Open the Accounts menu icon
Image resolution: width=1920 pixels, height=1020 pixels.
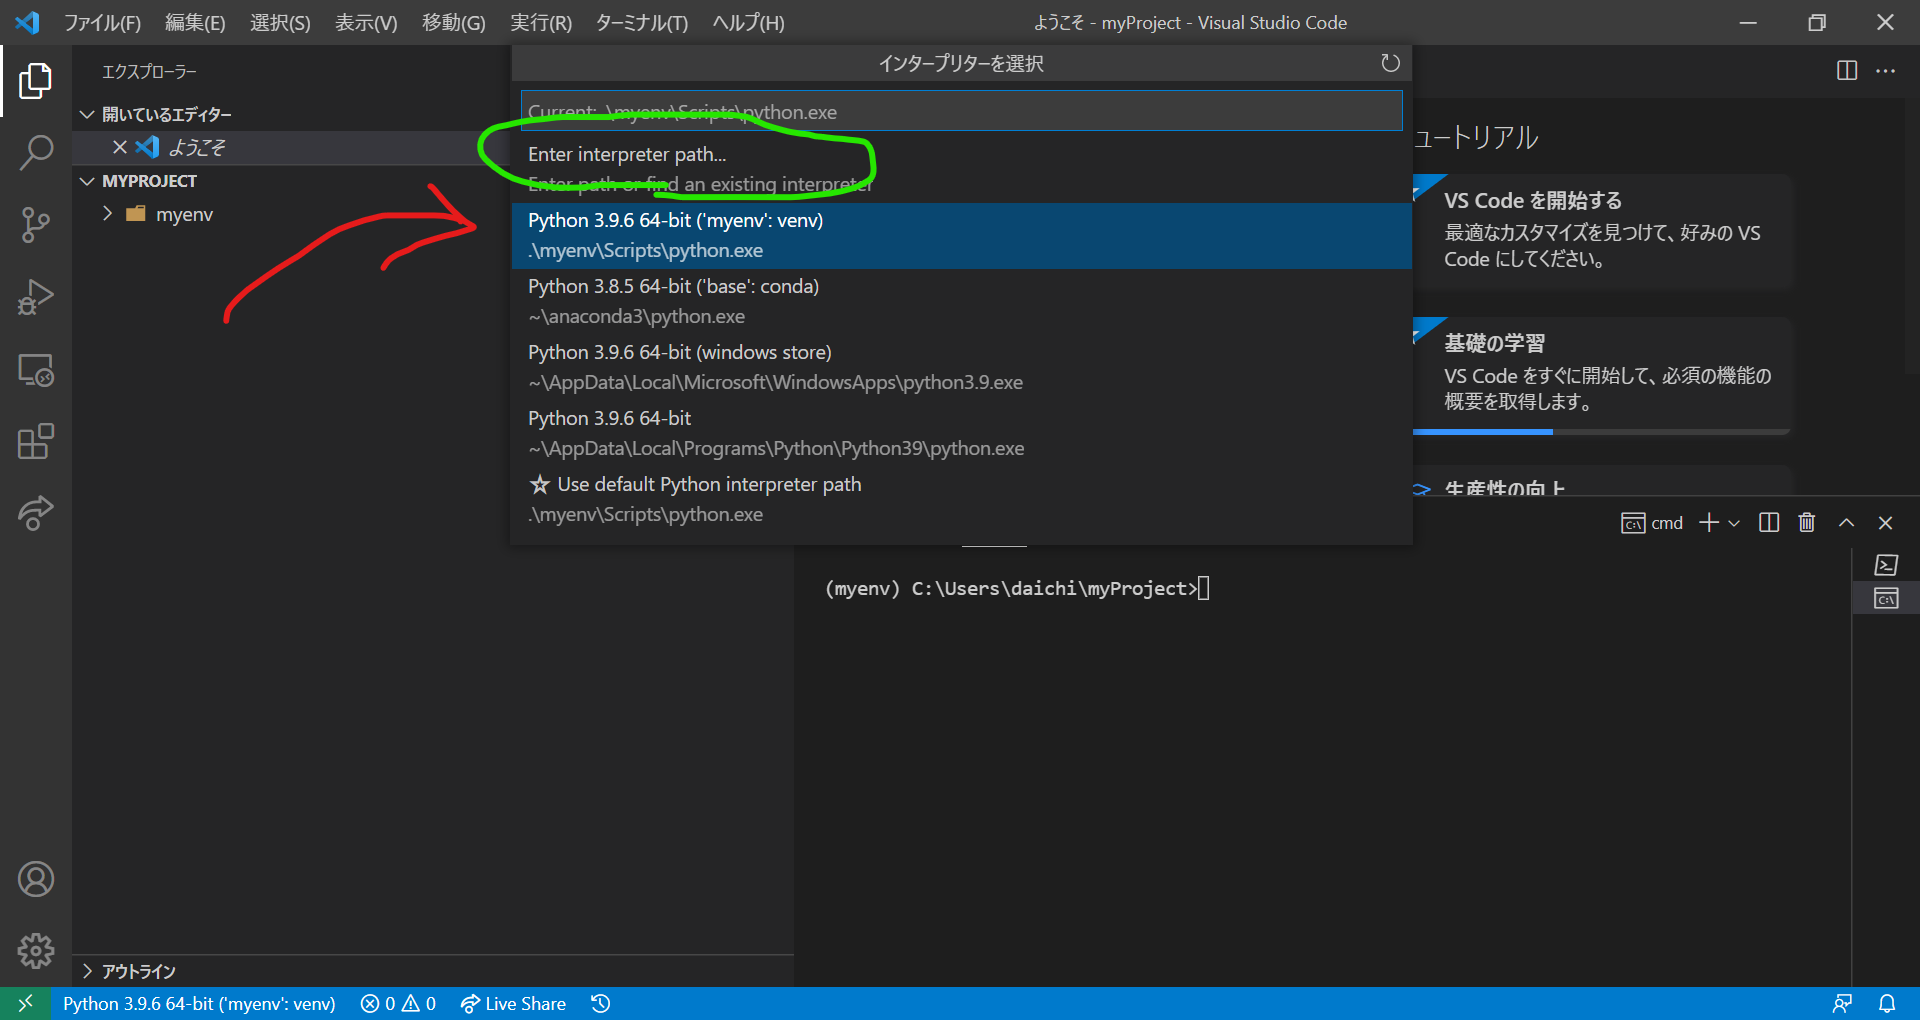pos(36,879)
